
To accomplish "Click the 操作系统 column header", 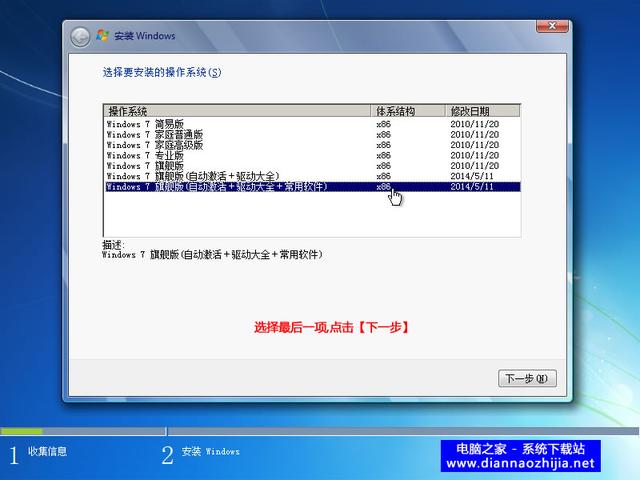I will (x=237, y=111).
